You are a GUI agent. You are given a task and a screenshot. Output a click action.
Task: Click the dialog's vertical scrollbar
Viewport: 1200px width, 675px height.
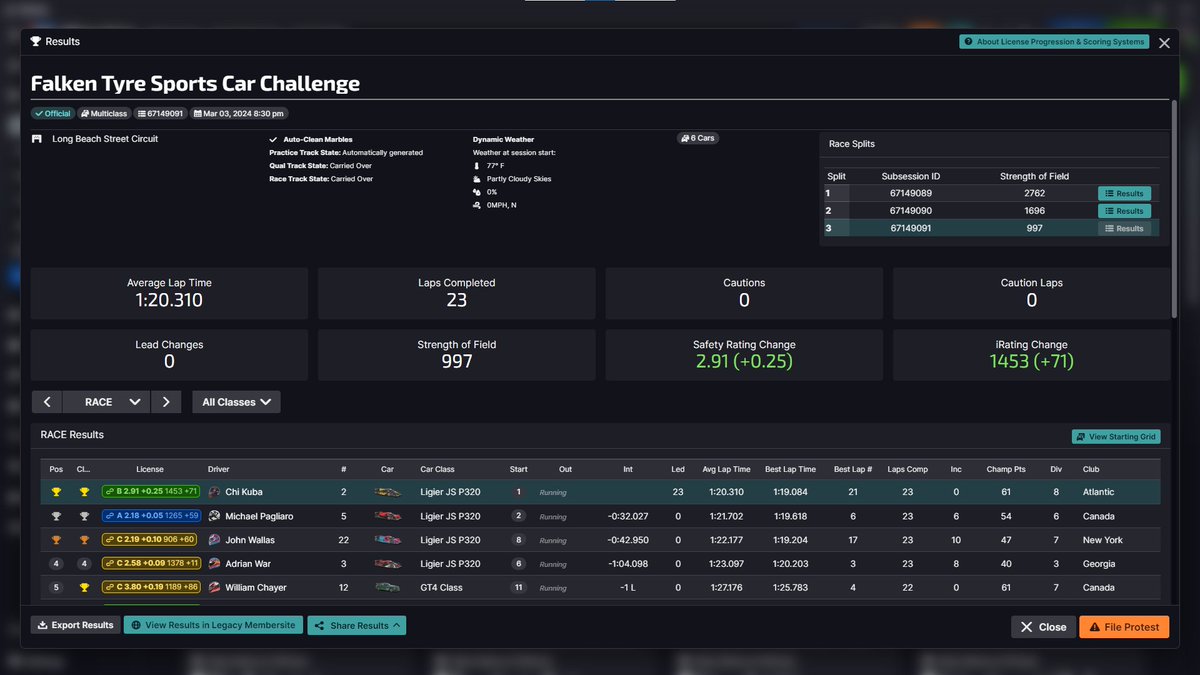1174,210
